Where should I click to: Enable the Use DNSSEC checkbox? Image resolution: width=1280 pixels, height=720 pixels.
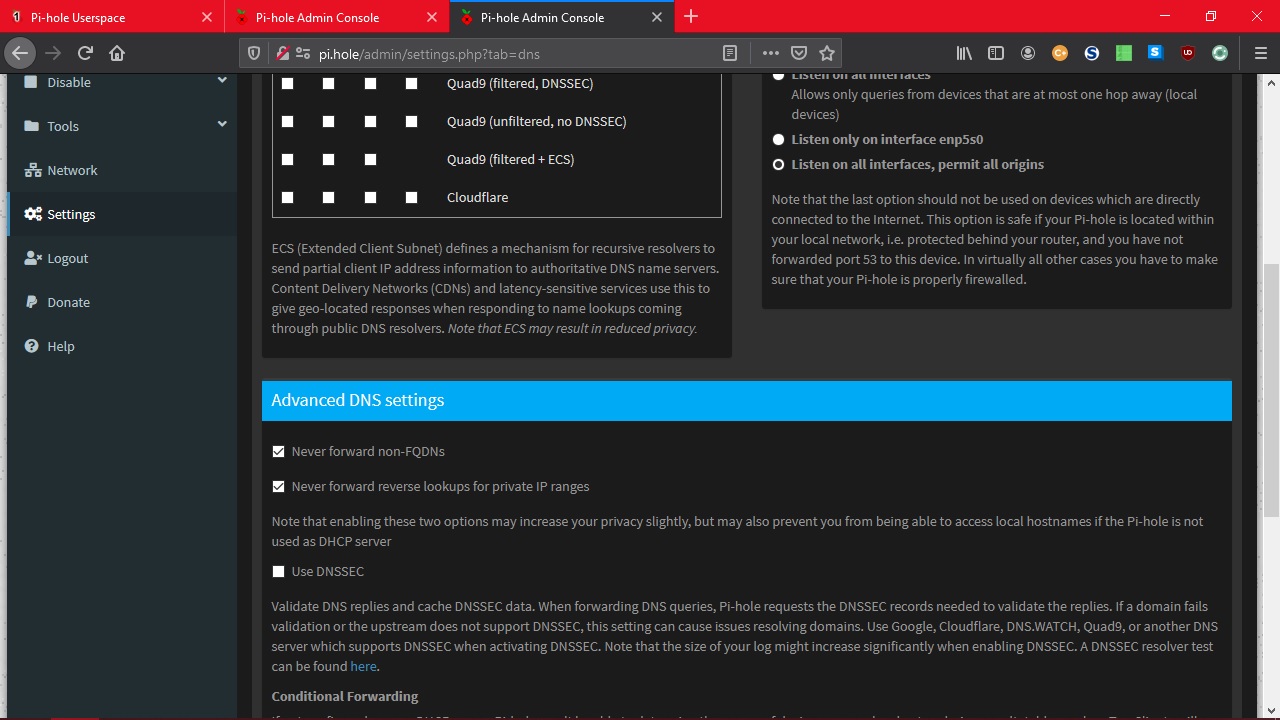pyautogui.click(x=279, y=572)
